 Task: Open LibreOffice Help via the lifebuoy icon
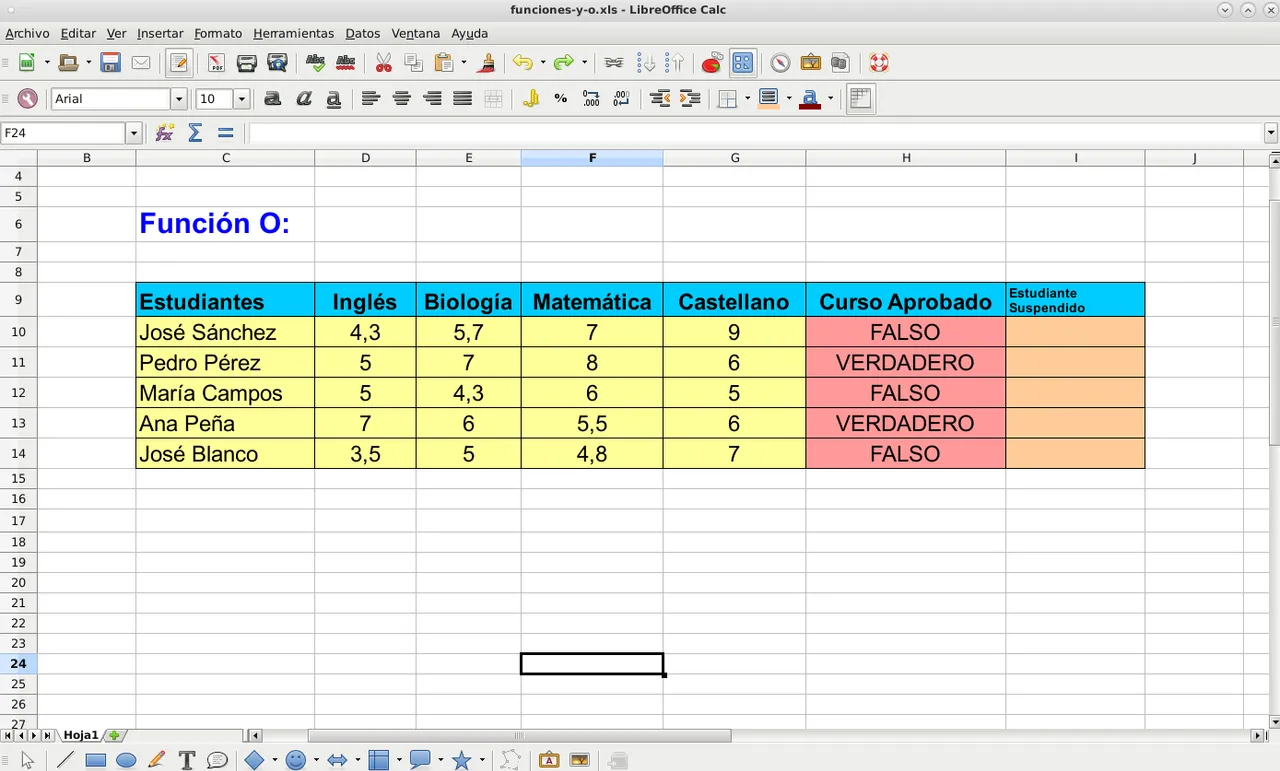pos(877,63)
